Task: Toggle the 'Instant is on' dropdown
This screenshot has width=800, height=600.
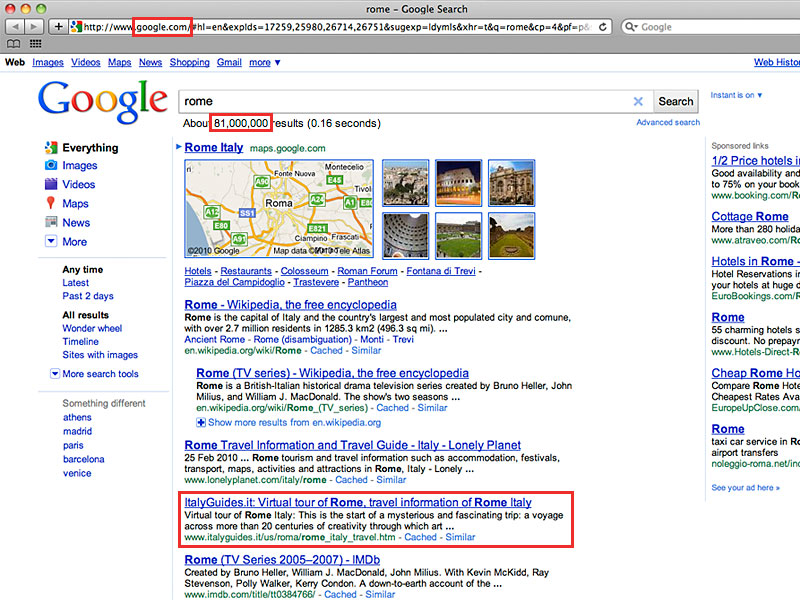Action: pos(736,95)
